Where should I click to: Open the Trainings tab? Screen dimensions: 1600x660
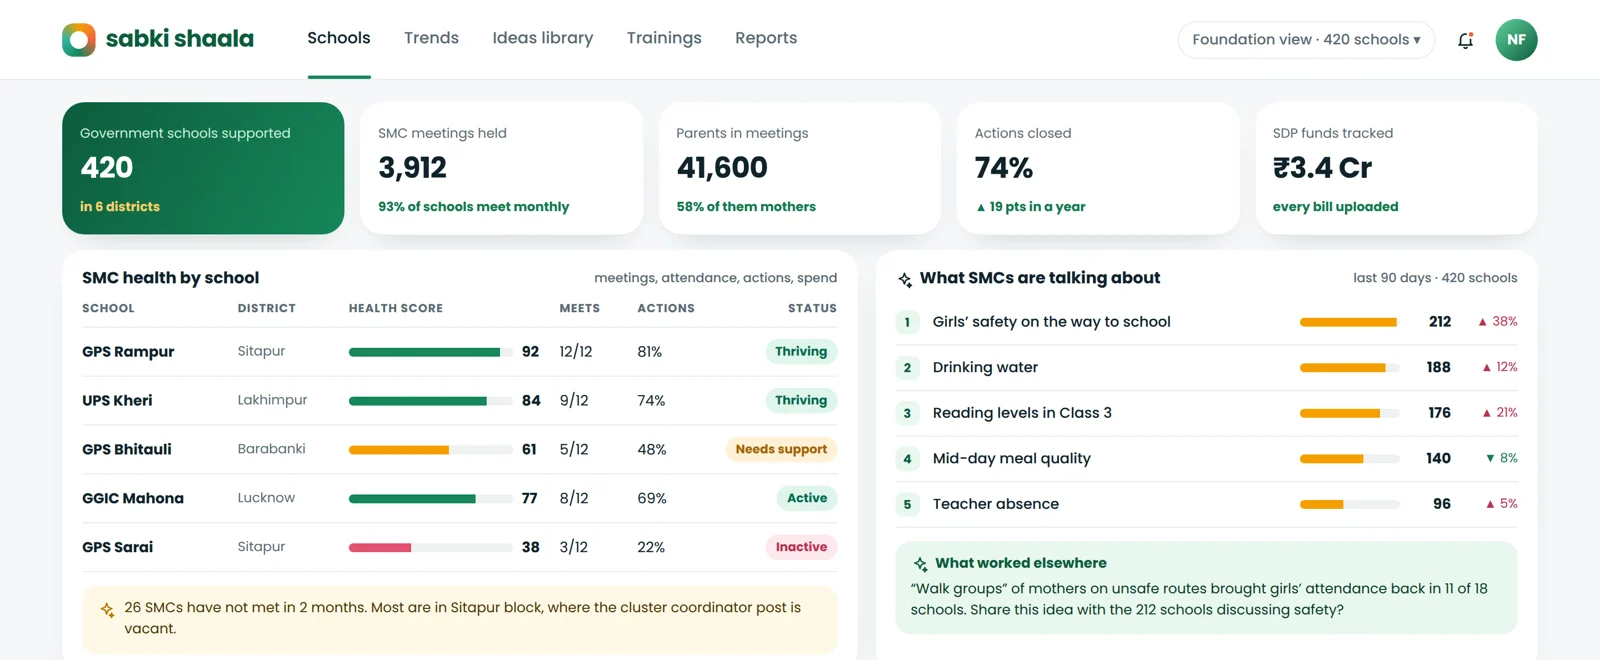[x=664, y=38]
